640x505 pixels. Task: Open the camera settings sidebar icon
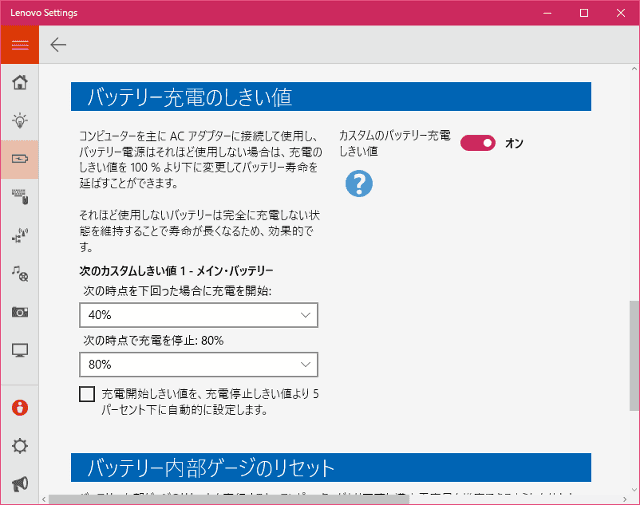(x=20, y=312)
